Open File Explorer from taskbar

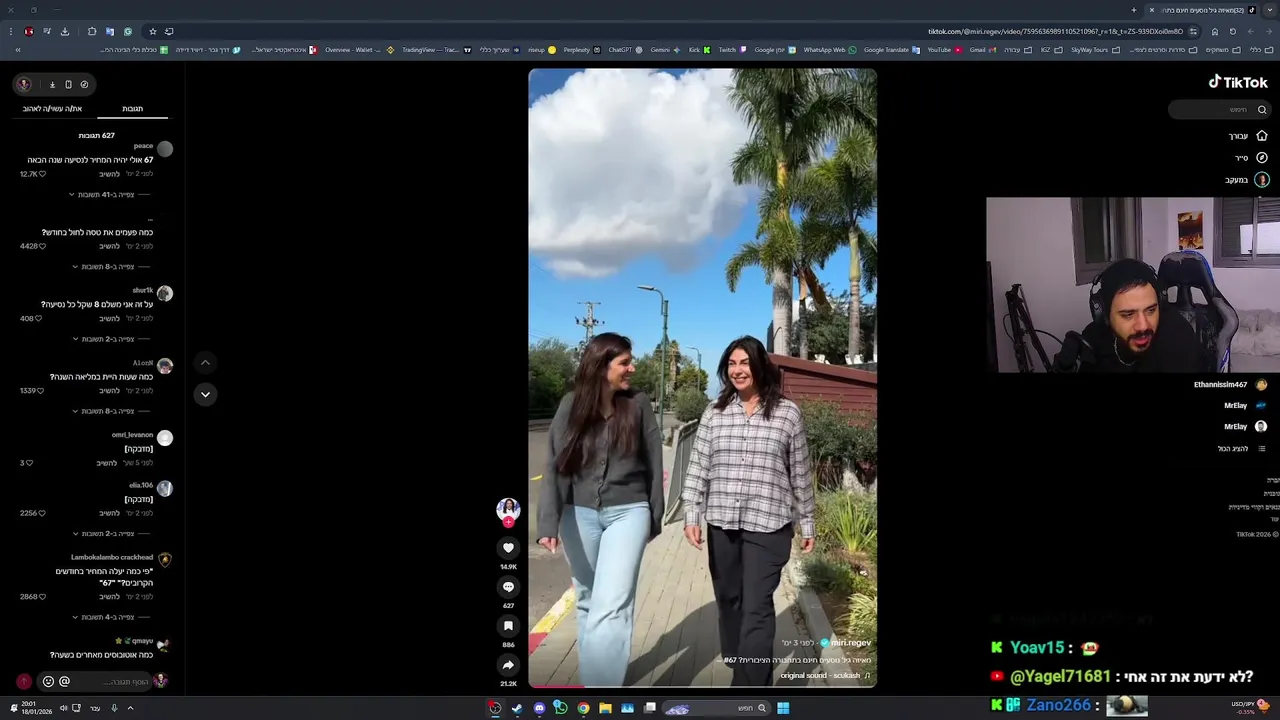coord(605,708)
